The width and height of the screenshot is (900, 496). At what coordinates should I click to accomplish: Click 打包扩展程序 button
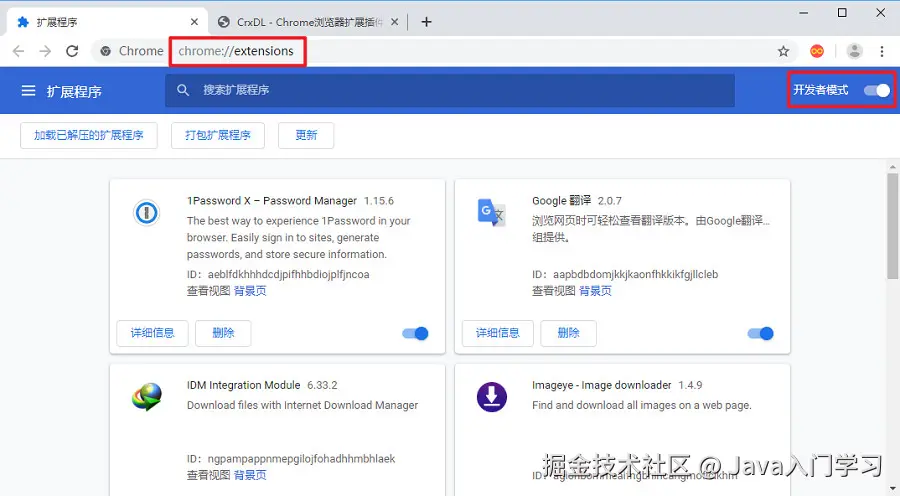tap(218, 135)
